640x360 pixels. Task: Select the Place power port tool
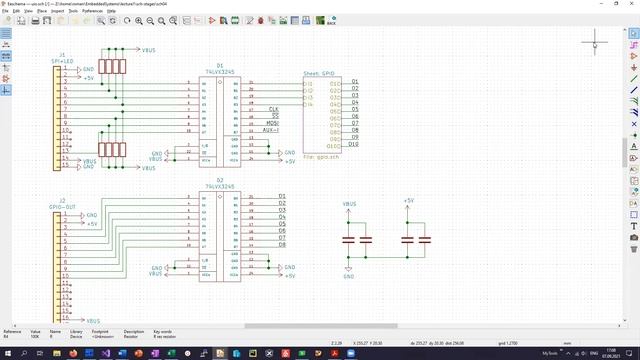(634, 67)
